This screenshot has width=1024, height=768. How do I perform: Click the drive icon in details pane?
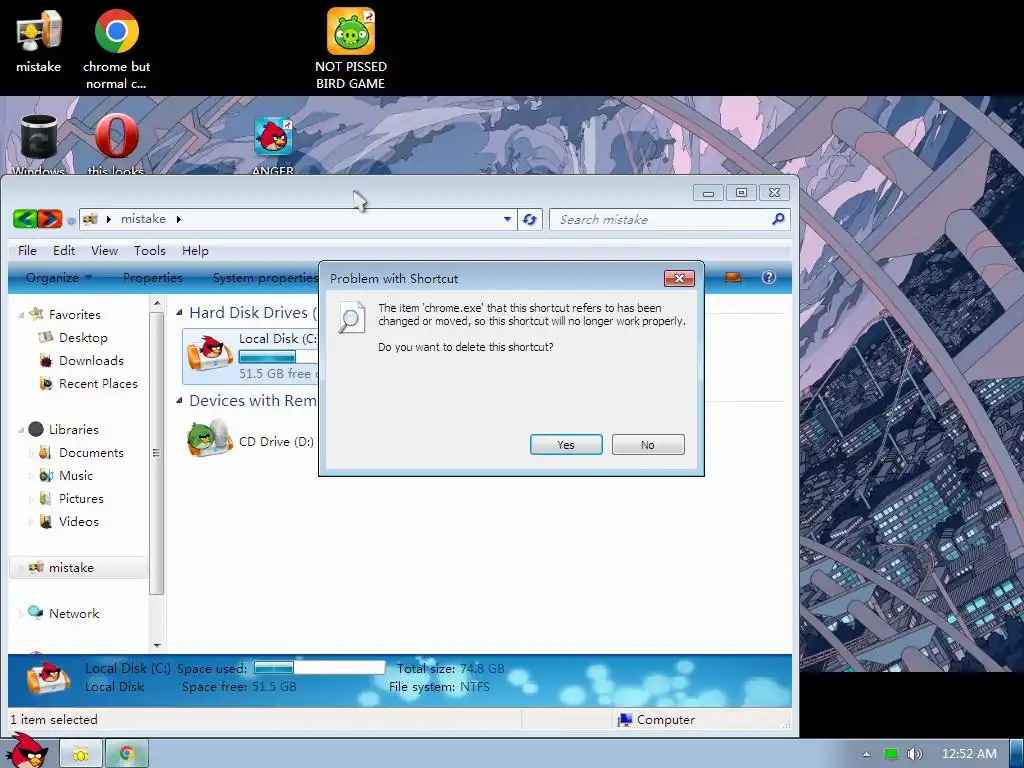pyautogui.click(x=48, y=679)
